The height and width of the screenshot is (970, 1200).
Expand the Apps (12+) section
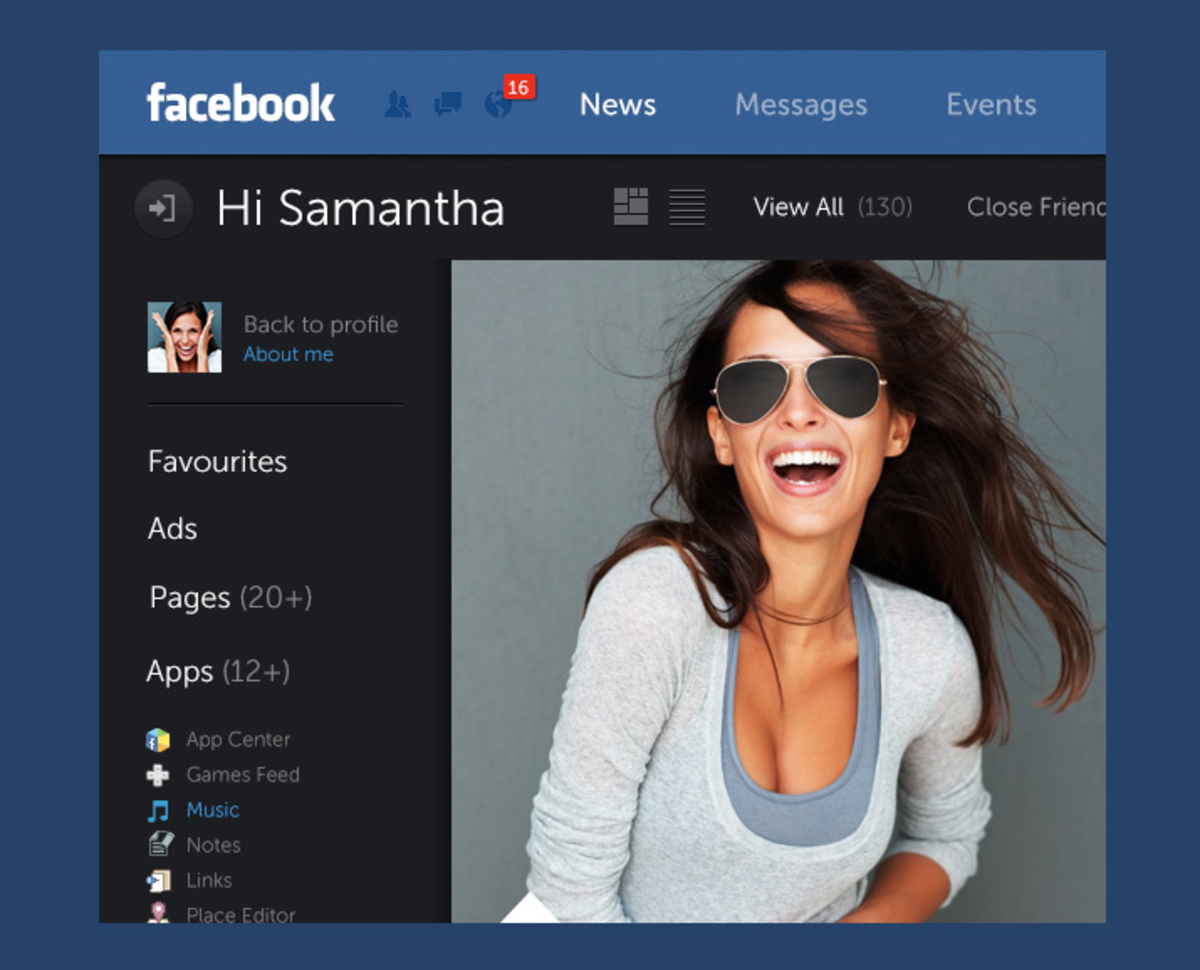pos(218,671)
